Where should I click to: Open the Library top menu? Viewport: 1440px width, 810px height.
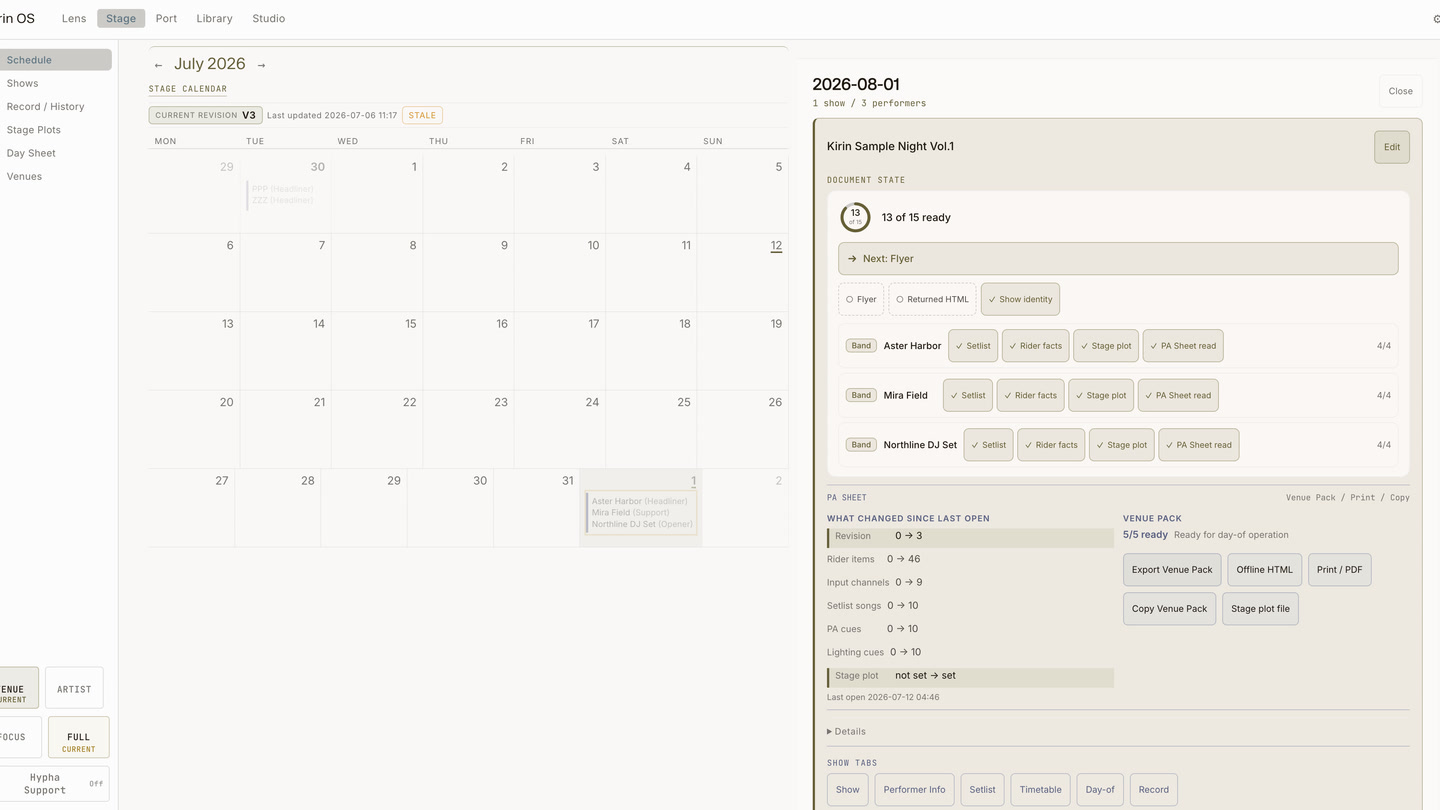(x=214, y=18)
